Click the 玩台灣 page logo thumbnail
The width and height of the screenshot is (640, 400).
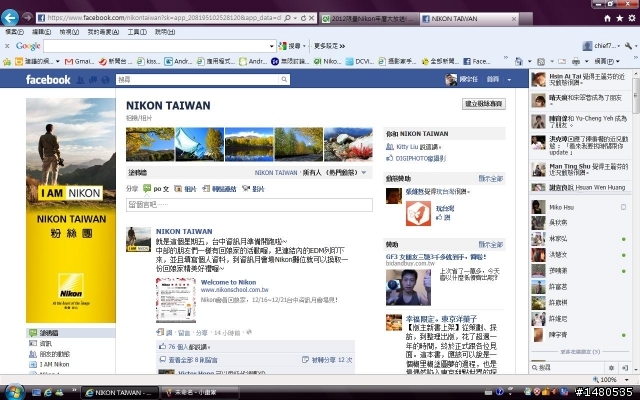418,213
